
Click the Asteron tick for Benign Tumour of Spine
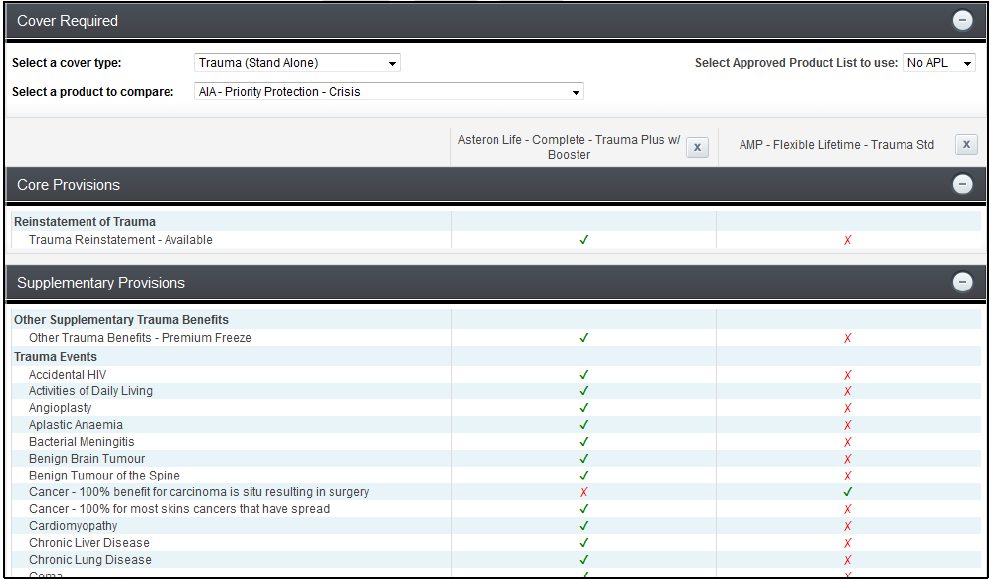coord(584,475)
